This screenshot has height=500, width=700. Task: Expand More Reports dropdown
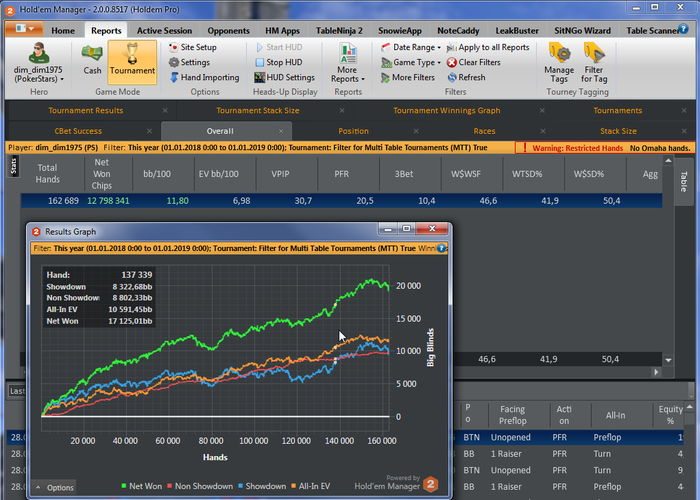click(x=348, y=63)
